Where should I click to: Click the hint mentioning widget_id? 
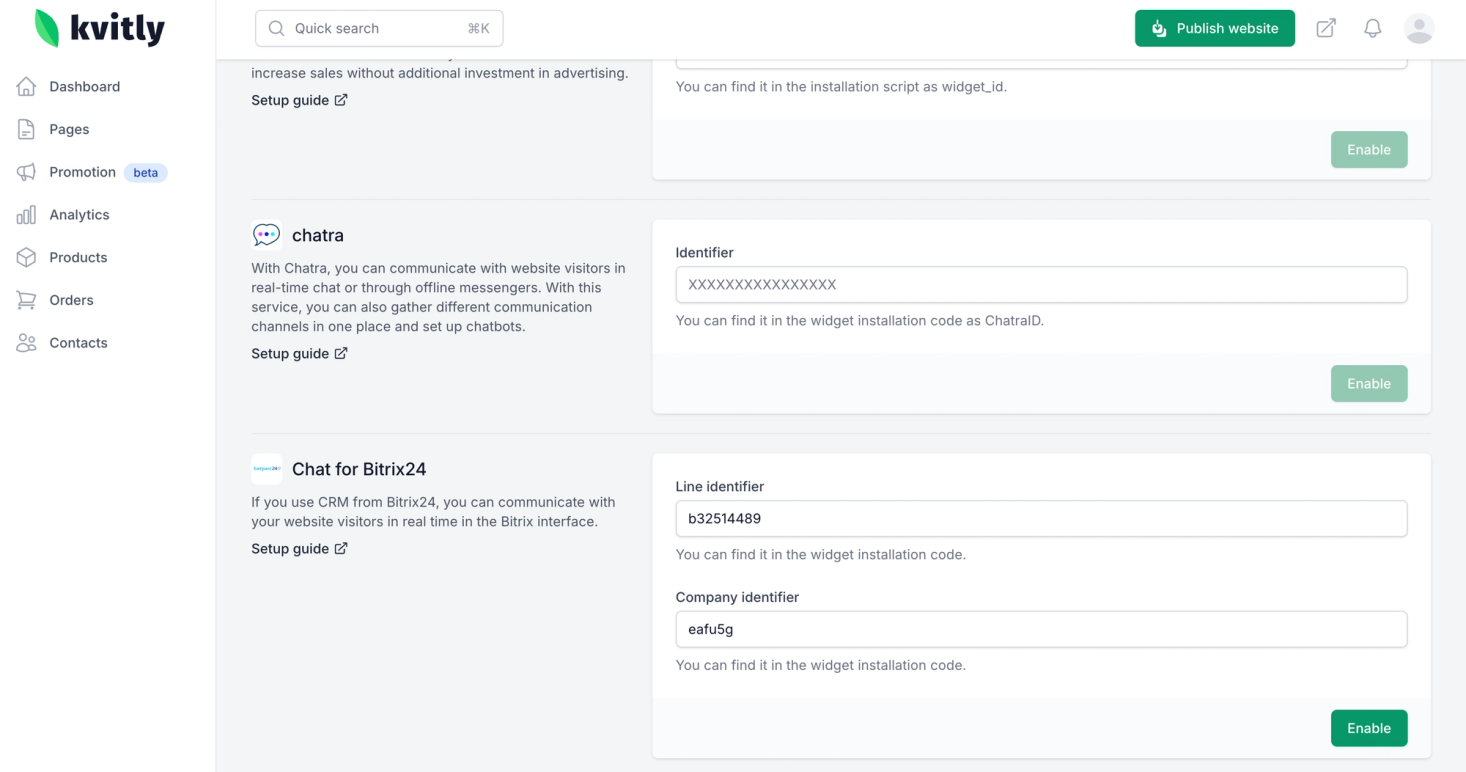coord(841,87)
